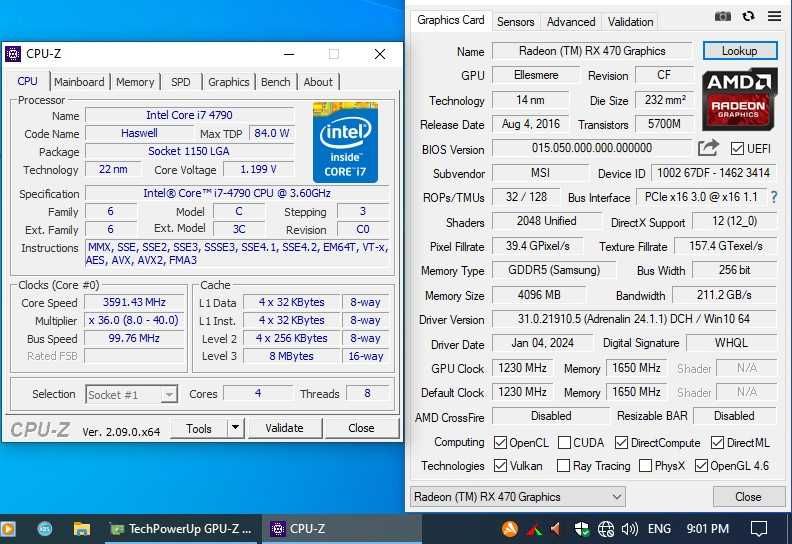
Task: Switch to CPU-Z taskbar item
Action: (x=341, y=529)
